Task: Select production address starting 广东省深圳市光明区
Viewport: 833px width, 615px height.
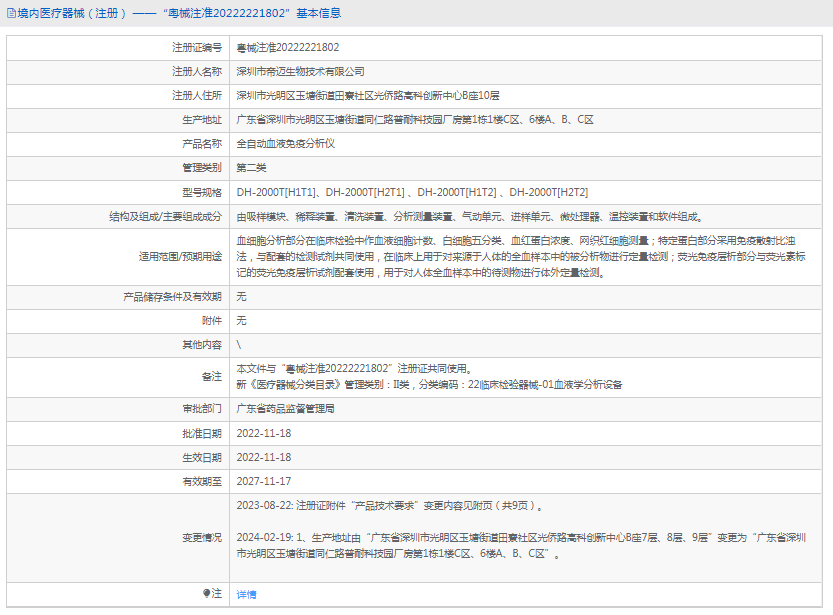Action: coord(415,120)
